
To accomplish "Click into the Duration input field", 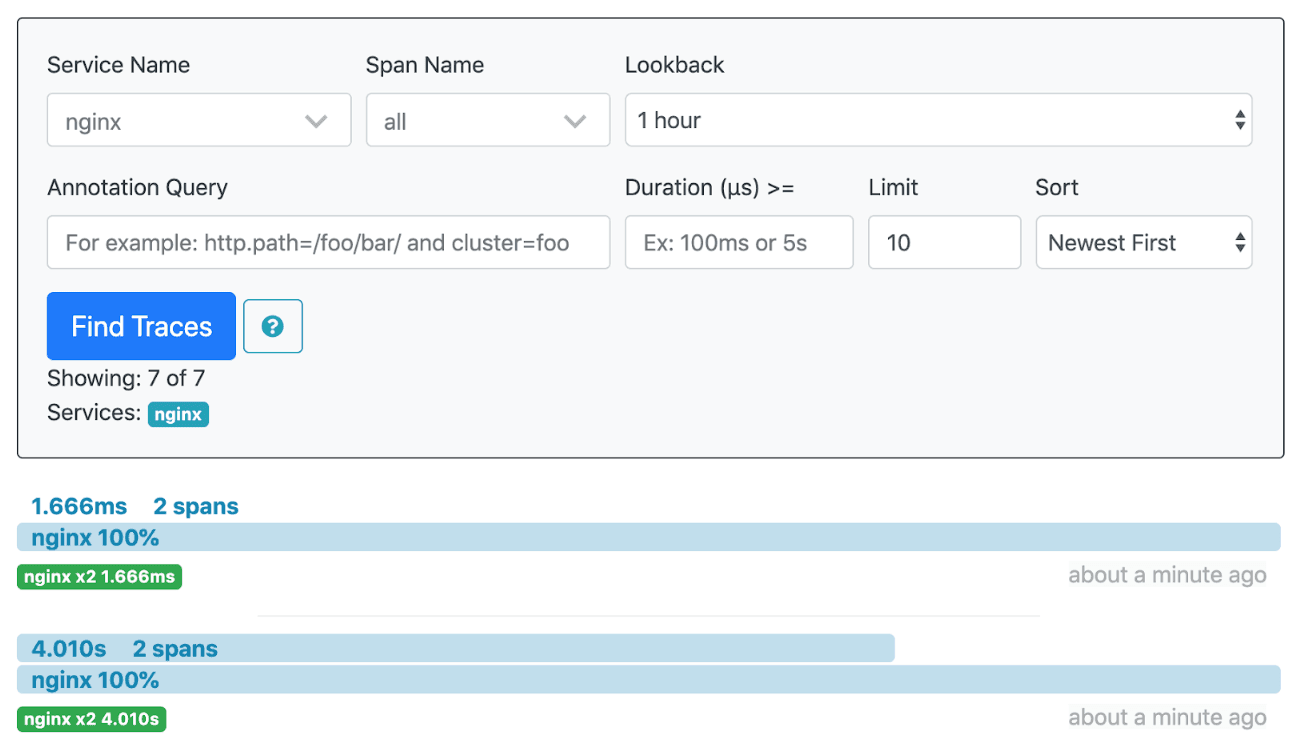I will (738, 243).
